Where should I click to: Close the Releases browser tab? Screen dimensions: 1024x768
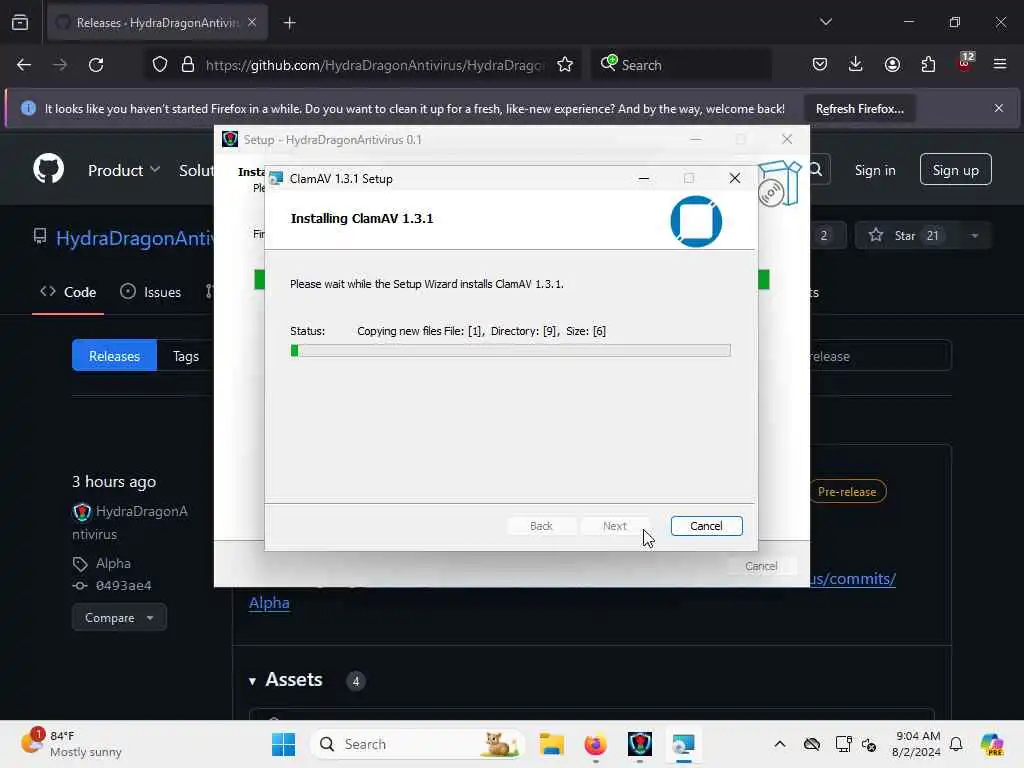coord(252,22)
